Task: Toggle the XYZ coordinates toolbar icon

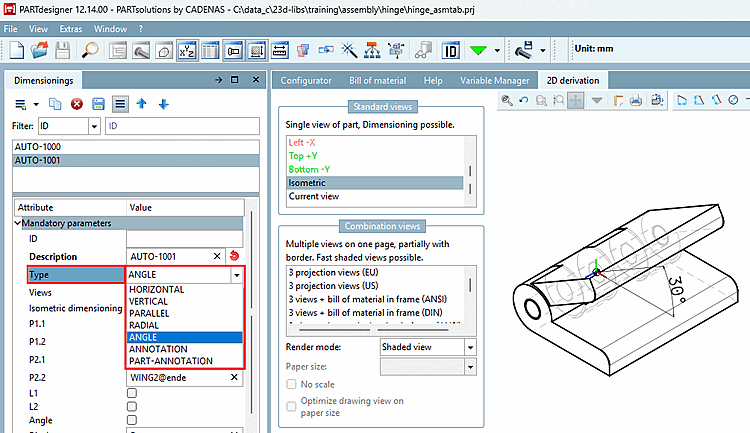Action: [x=187, y=50]
